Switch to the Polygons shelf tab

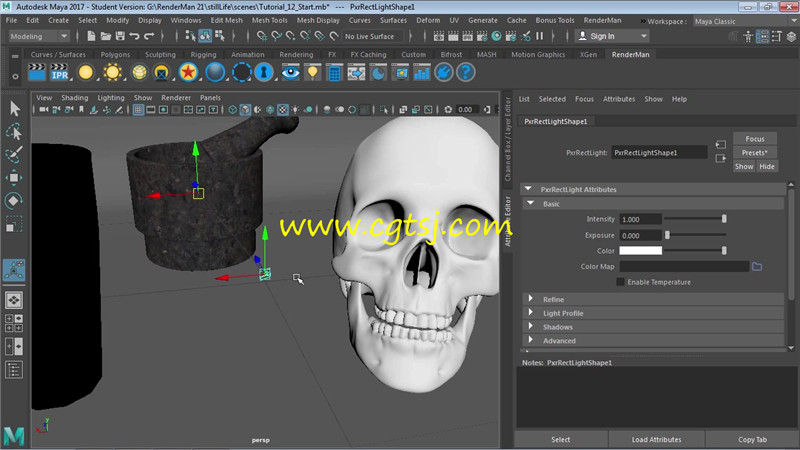[115, 55]
